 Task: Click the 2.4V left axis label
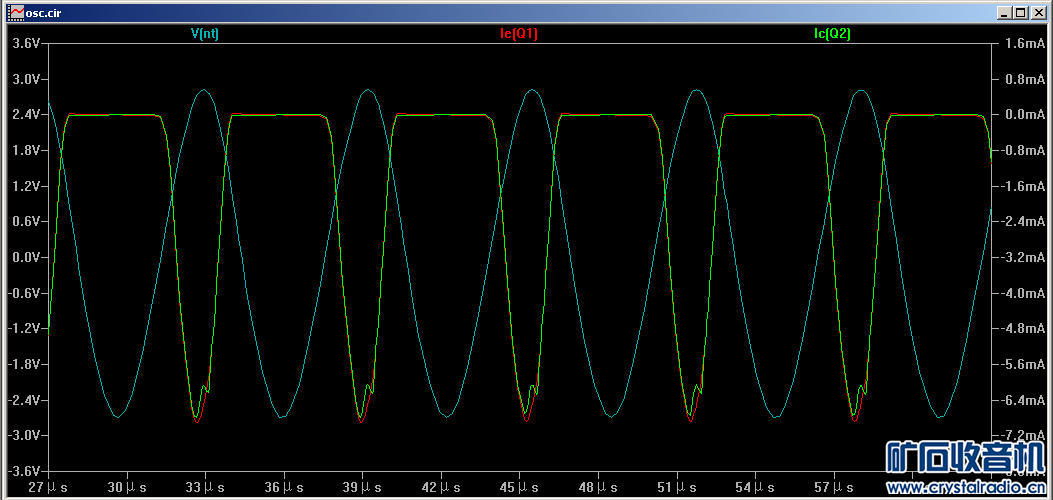click(x=28, y=115)
